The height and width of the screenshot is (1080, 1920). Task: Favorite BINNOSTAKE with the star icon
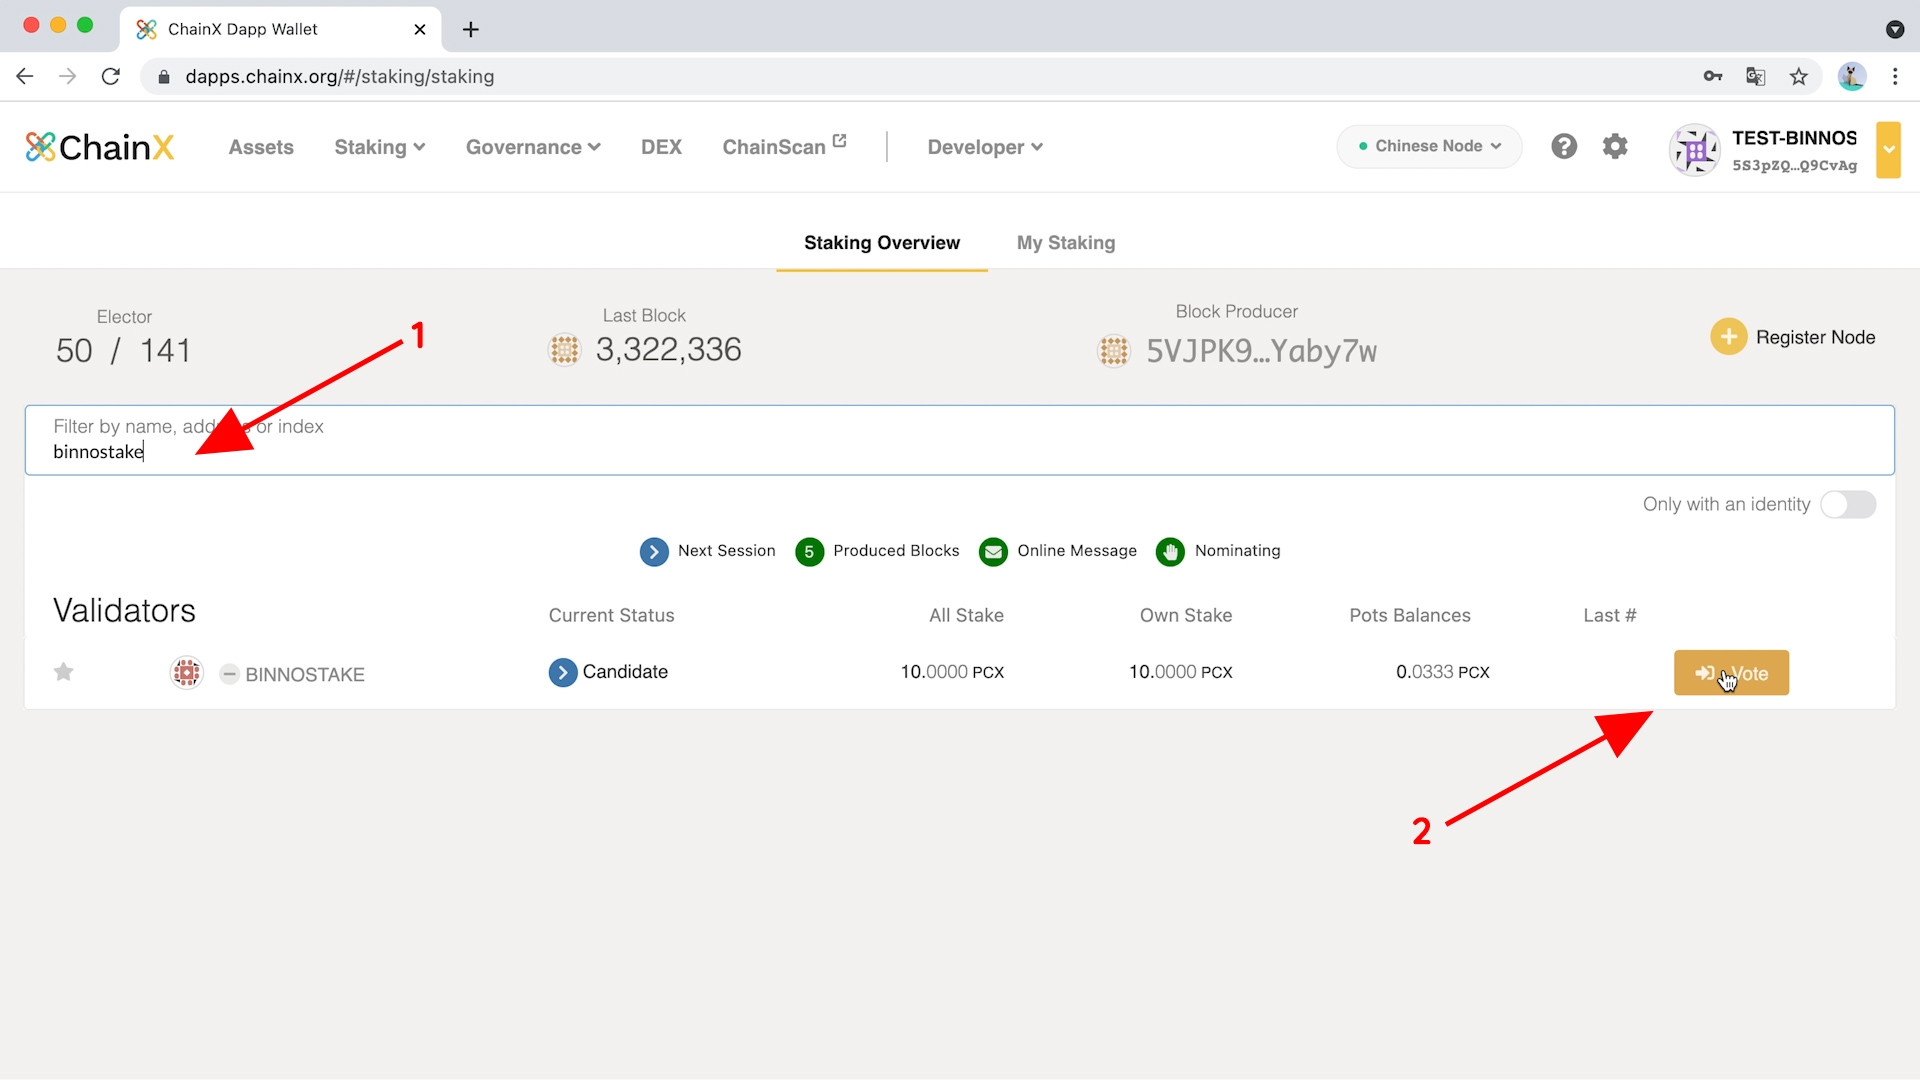pos(64,672)
